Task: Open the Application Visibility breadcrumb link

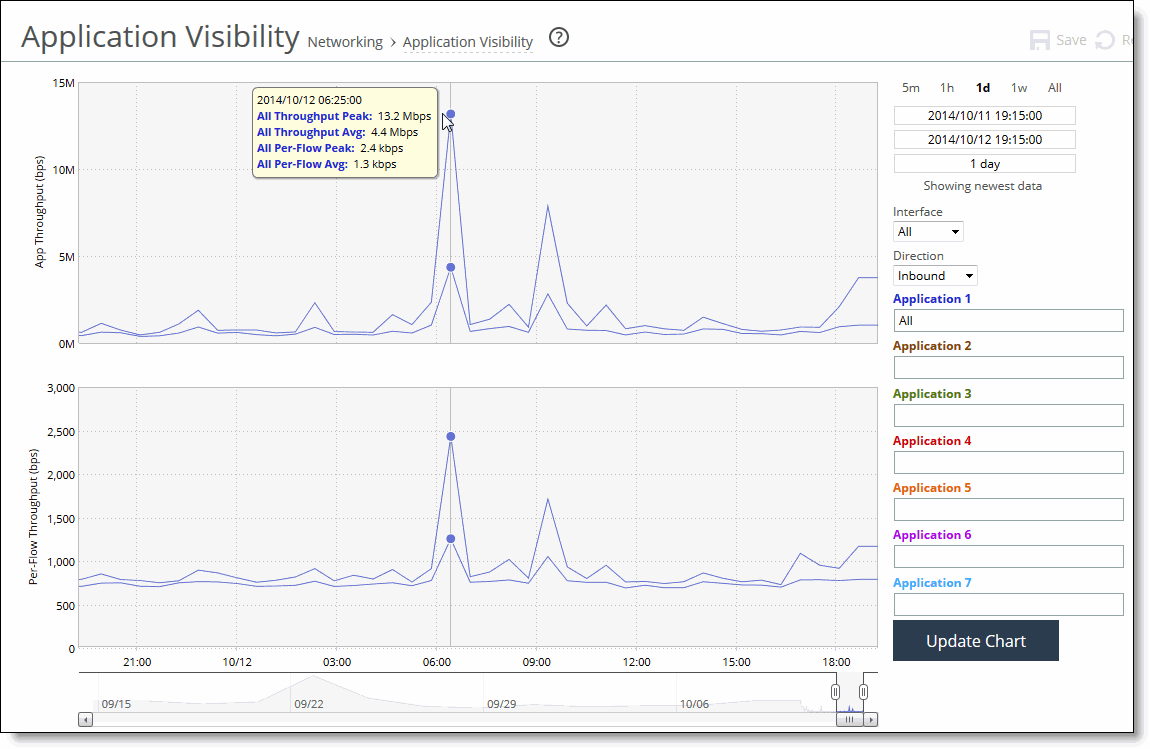Action: (468, 42)
